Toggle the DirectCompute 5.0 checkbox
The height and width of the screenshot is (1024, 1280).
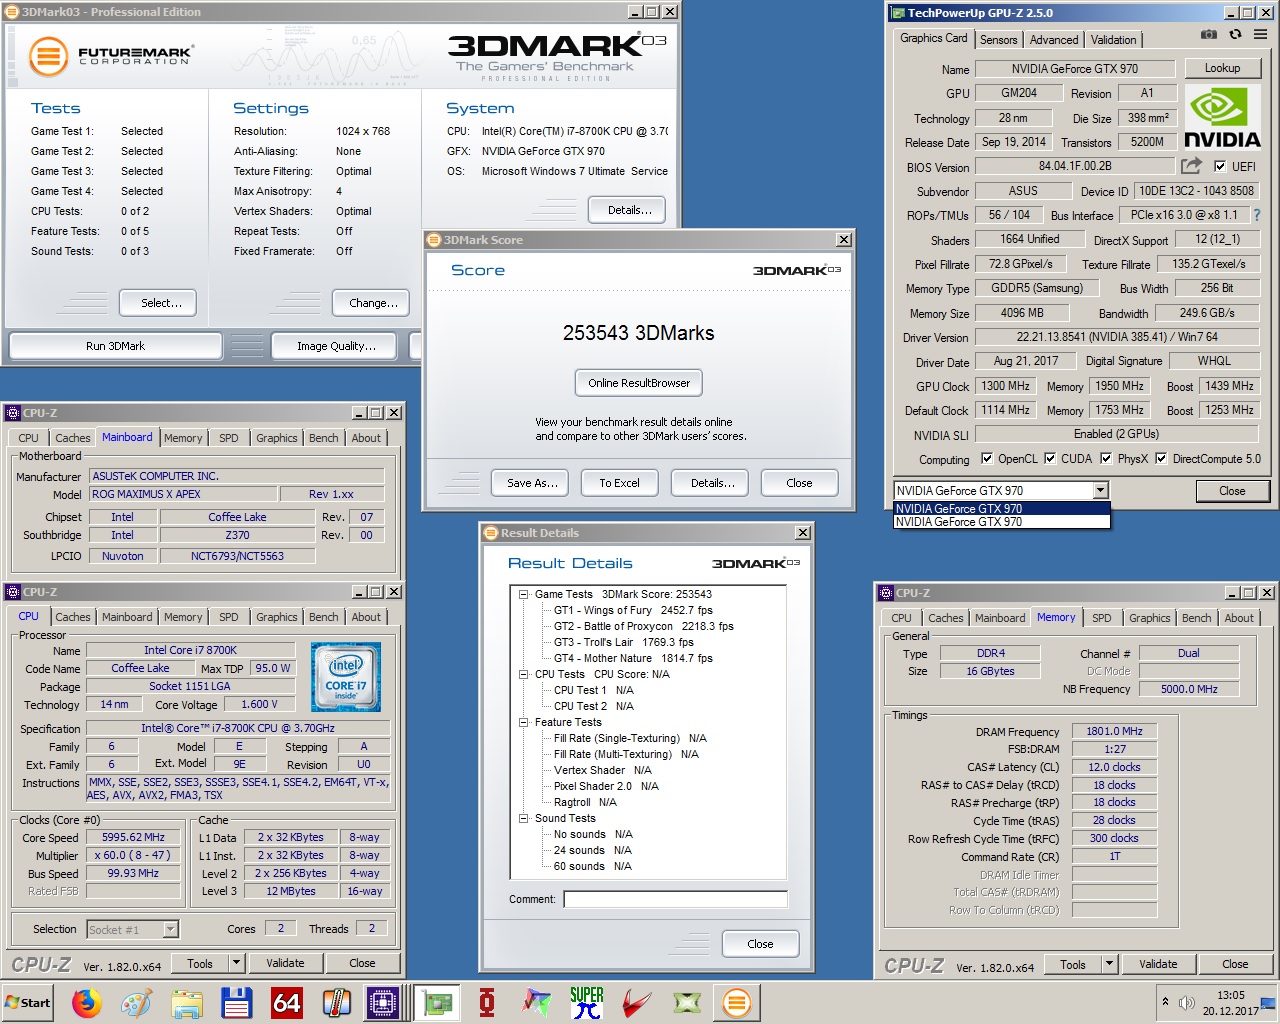[x=1161, y=459]
